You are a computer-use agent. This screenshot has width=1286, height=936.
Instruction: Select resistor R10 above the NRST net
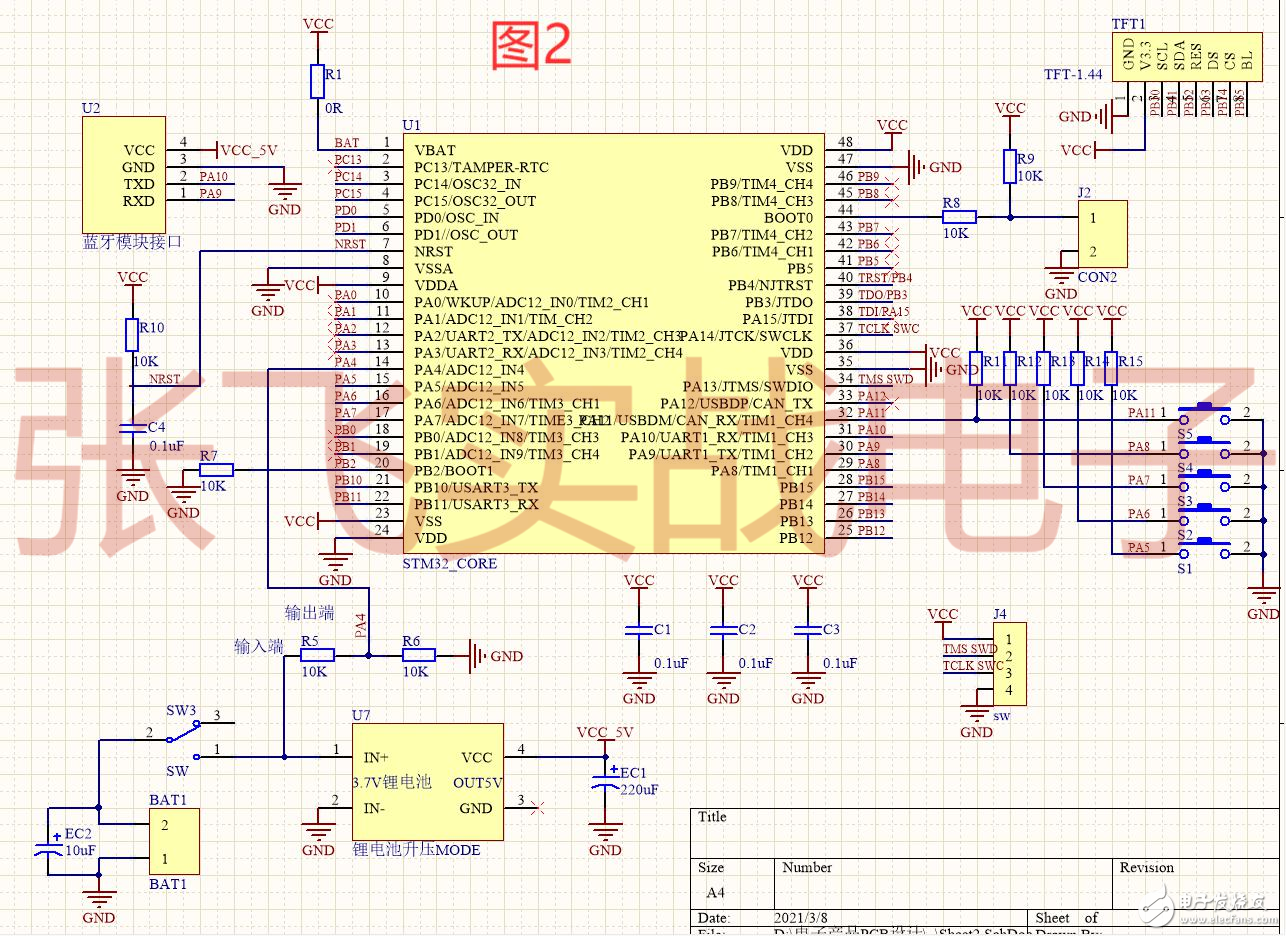point(132,335)
